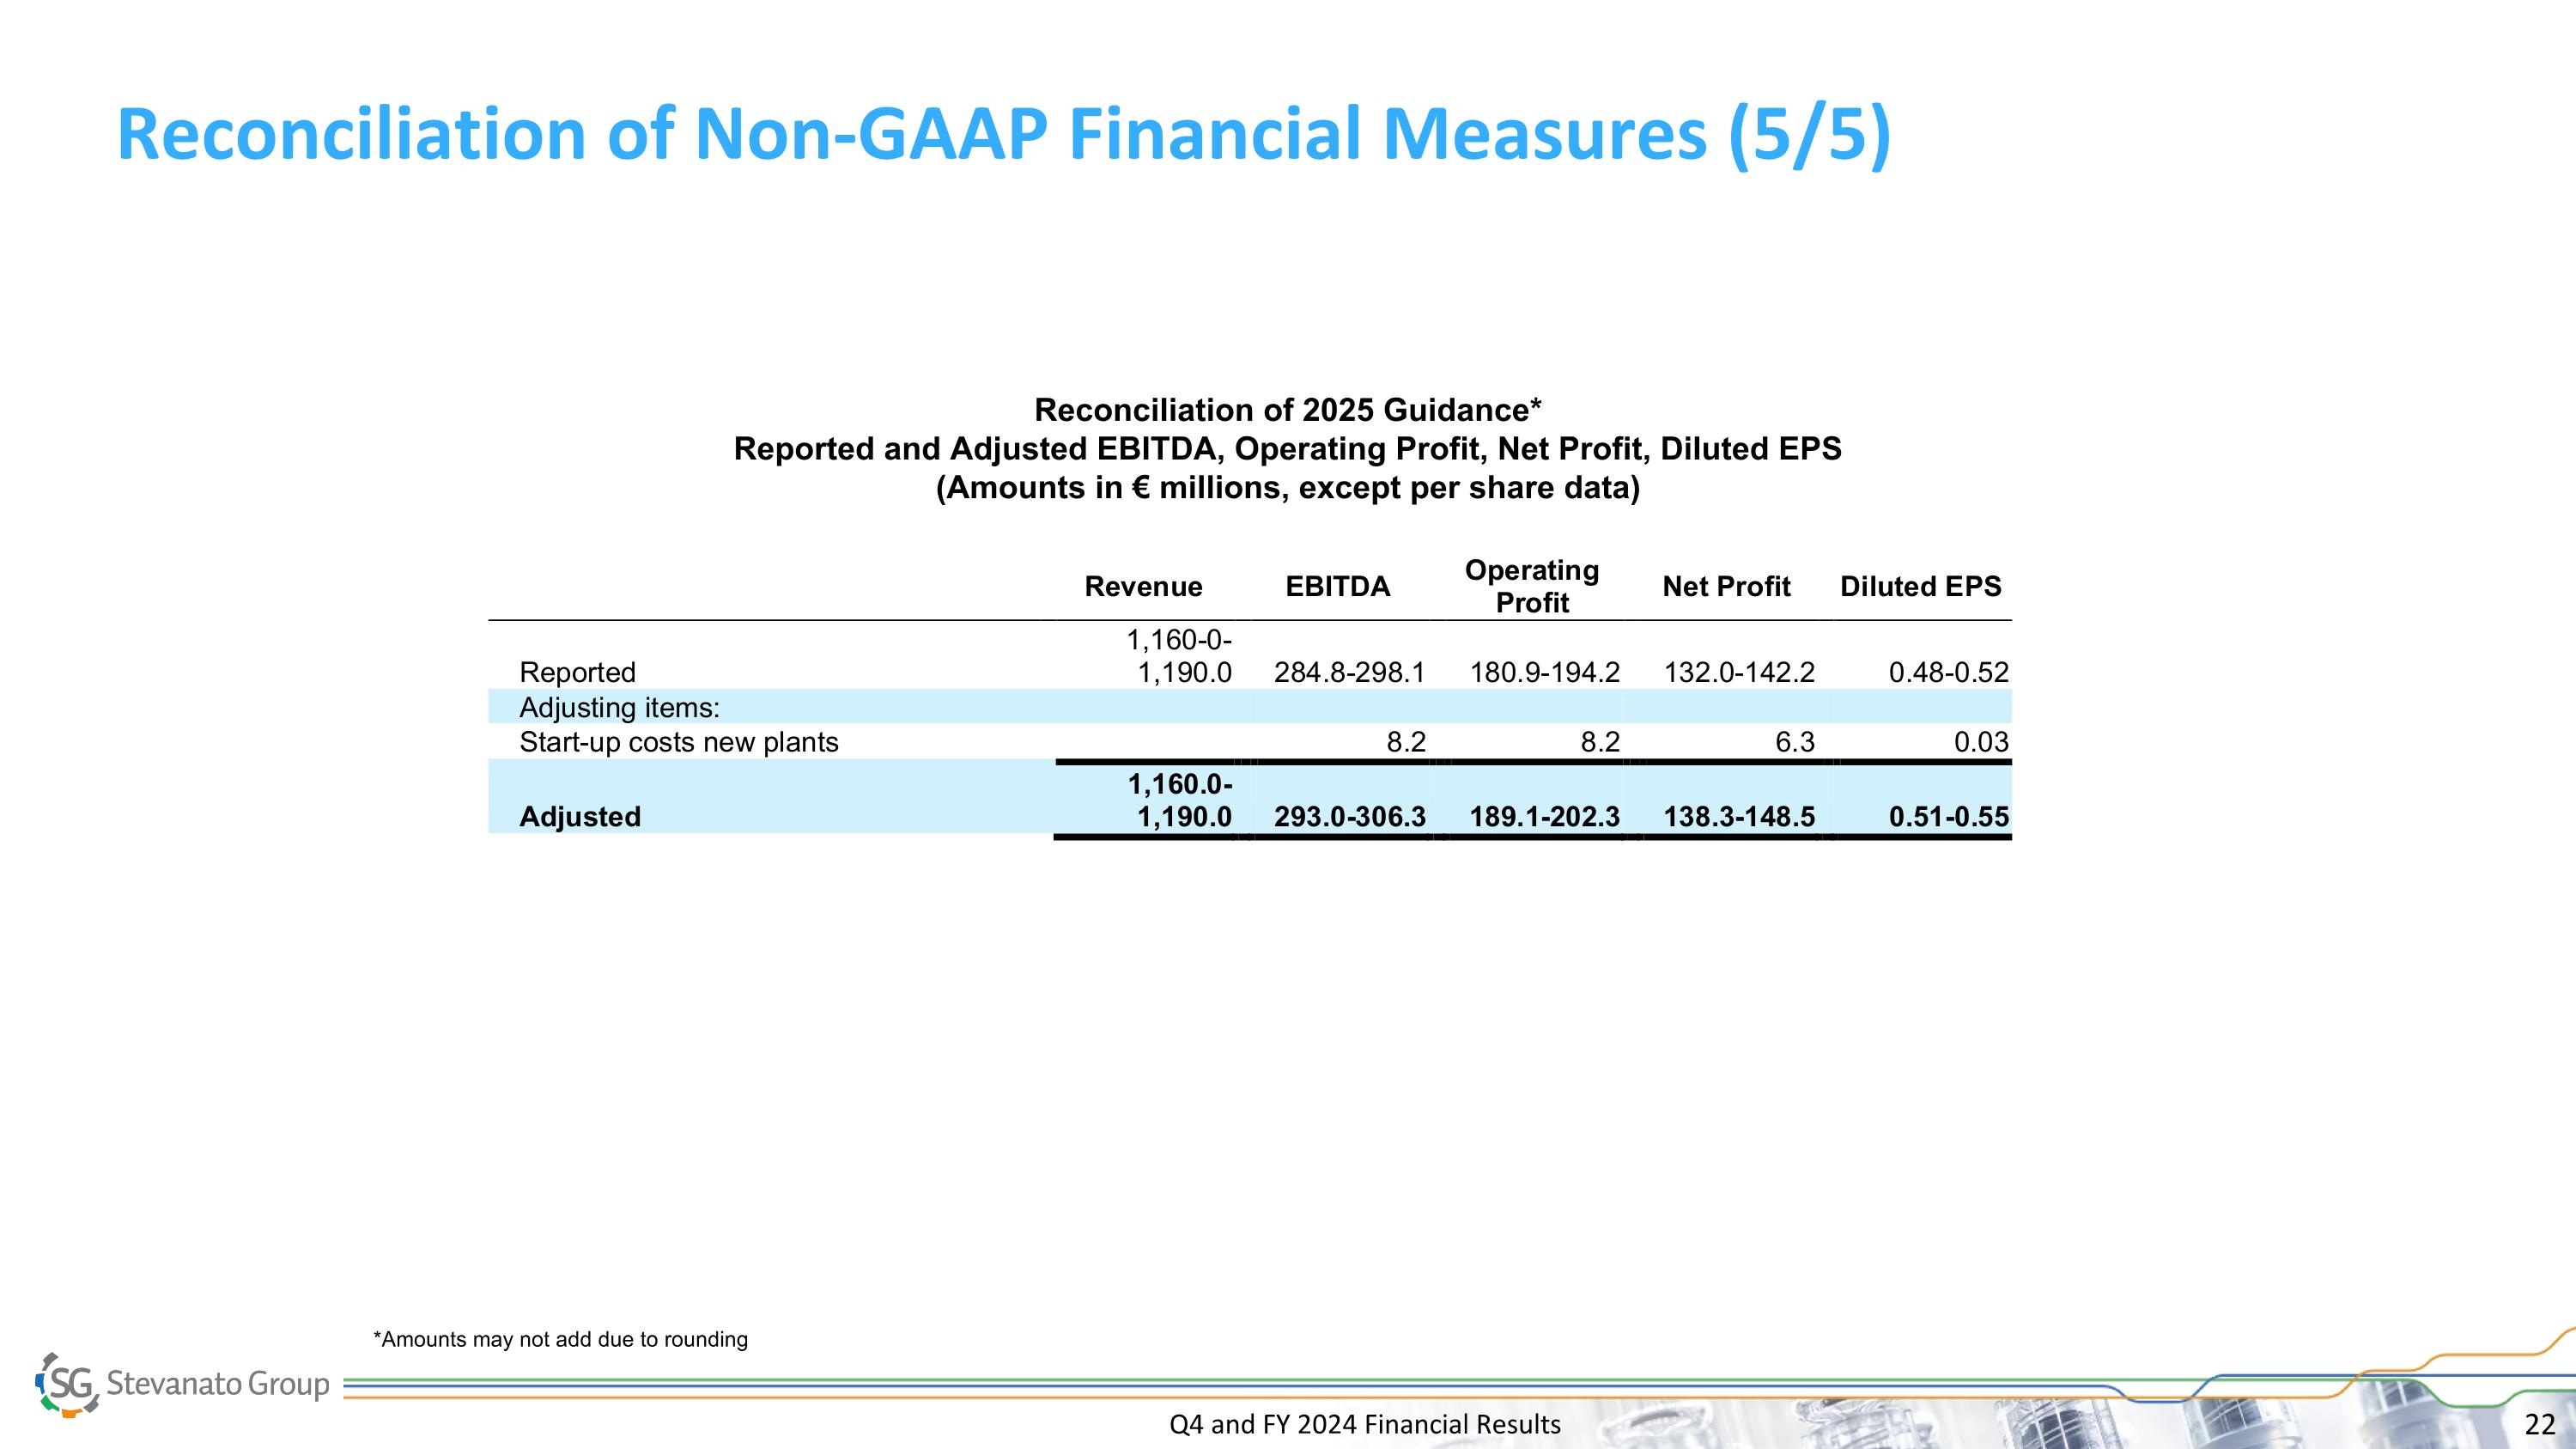The image size is (2576, 1449).
Task: Click the slide title heading
Action: [x=1004, y=134]
